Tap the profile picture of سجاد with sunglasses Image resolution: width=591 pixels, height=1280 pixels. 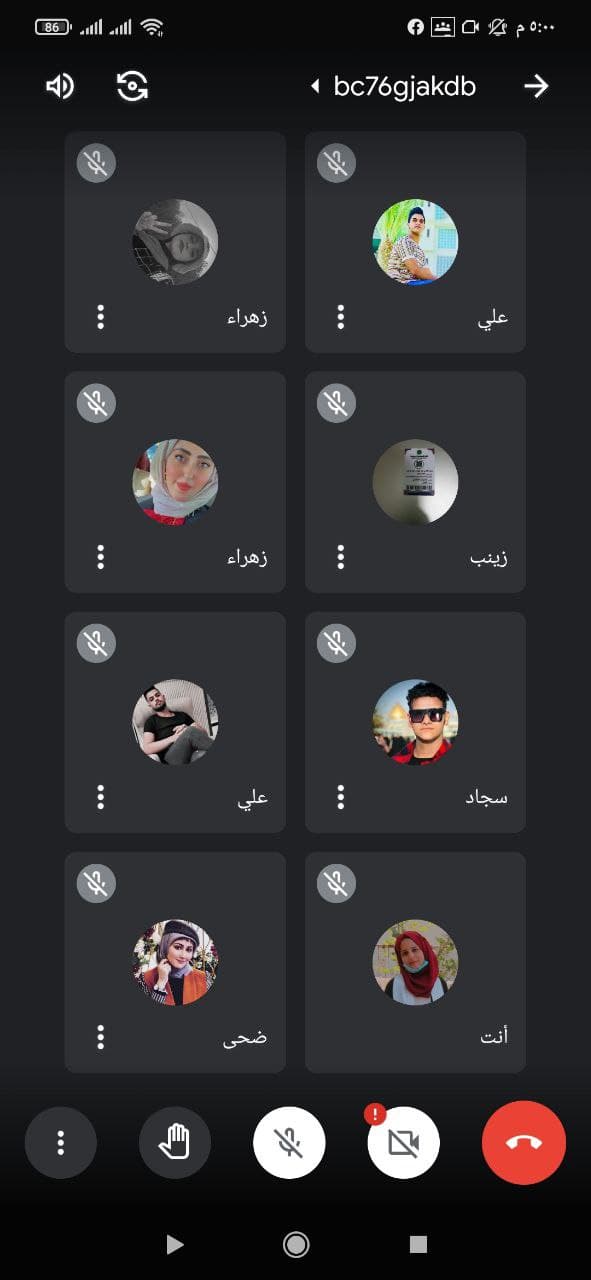(415, 722)
